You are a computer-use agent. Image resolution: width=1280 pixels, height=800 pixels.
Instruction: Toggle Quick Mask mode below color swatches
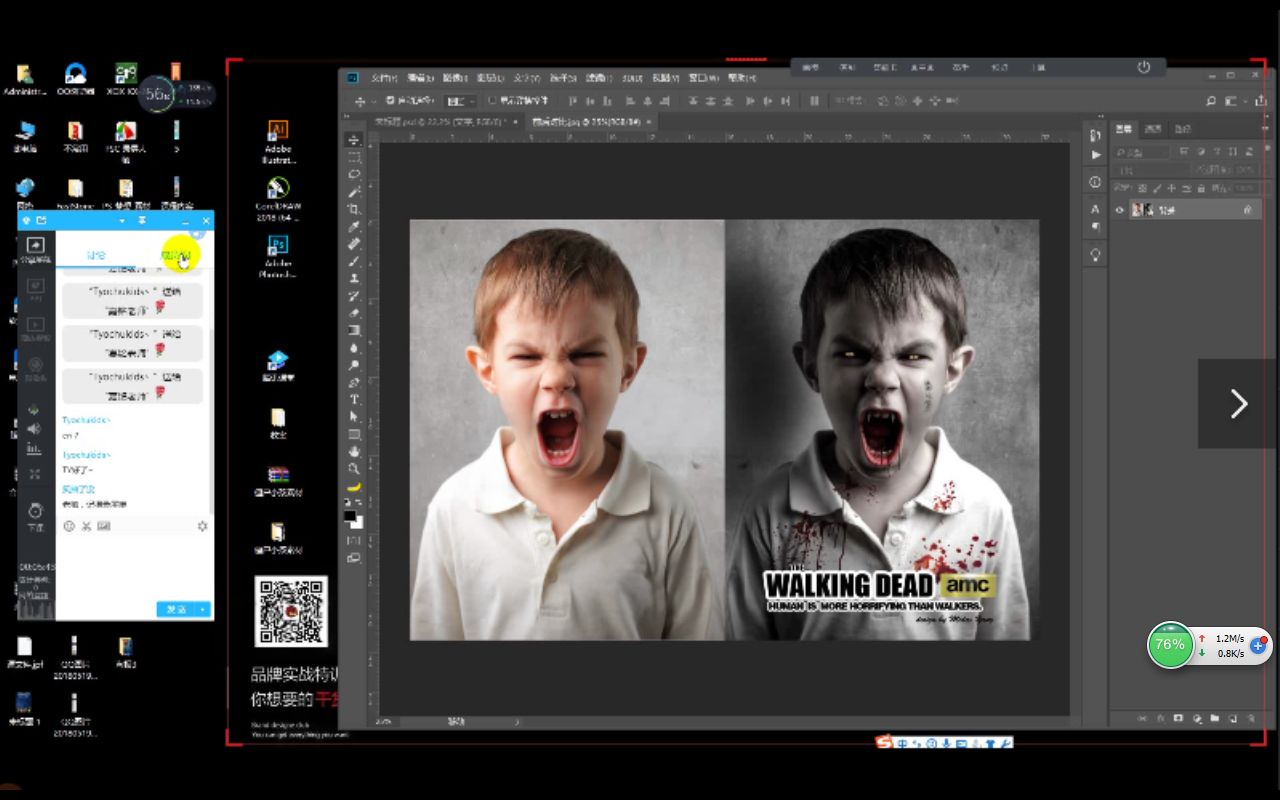(354, 540)
